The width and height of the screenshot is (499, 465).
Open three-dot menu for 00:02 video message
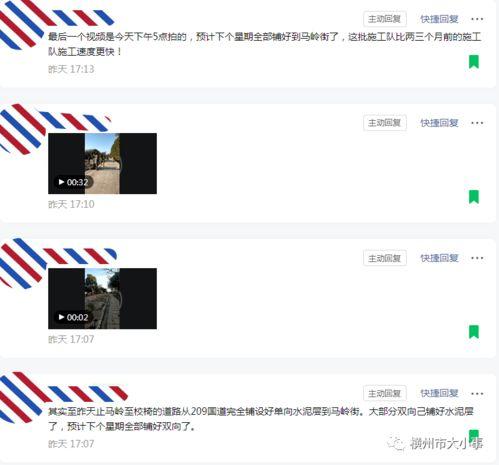(477, 258)
